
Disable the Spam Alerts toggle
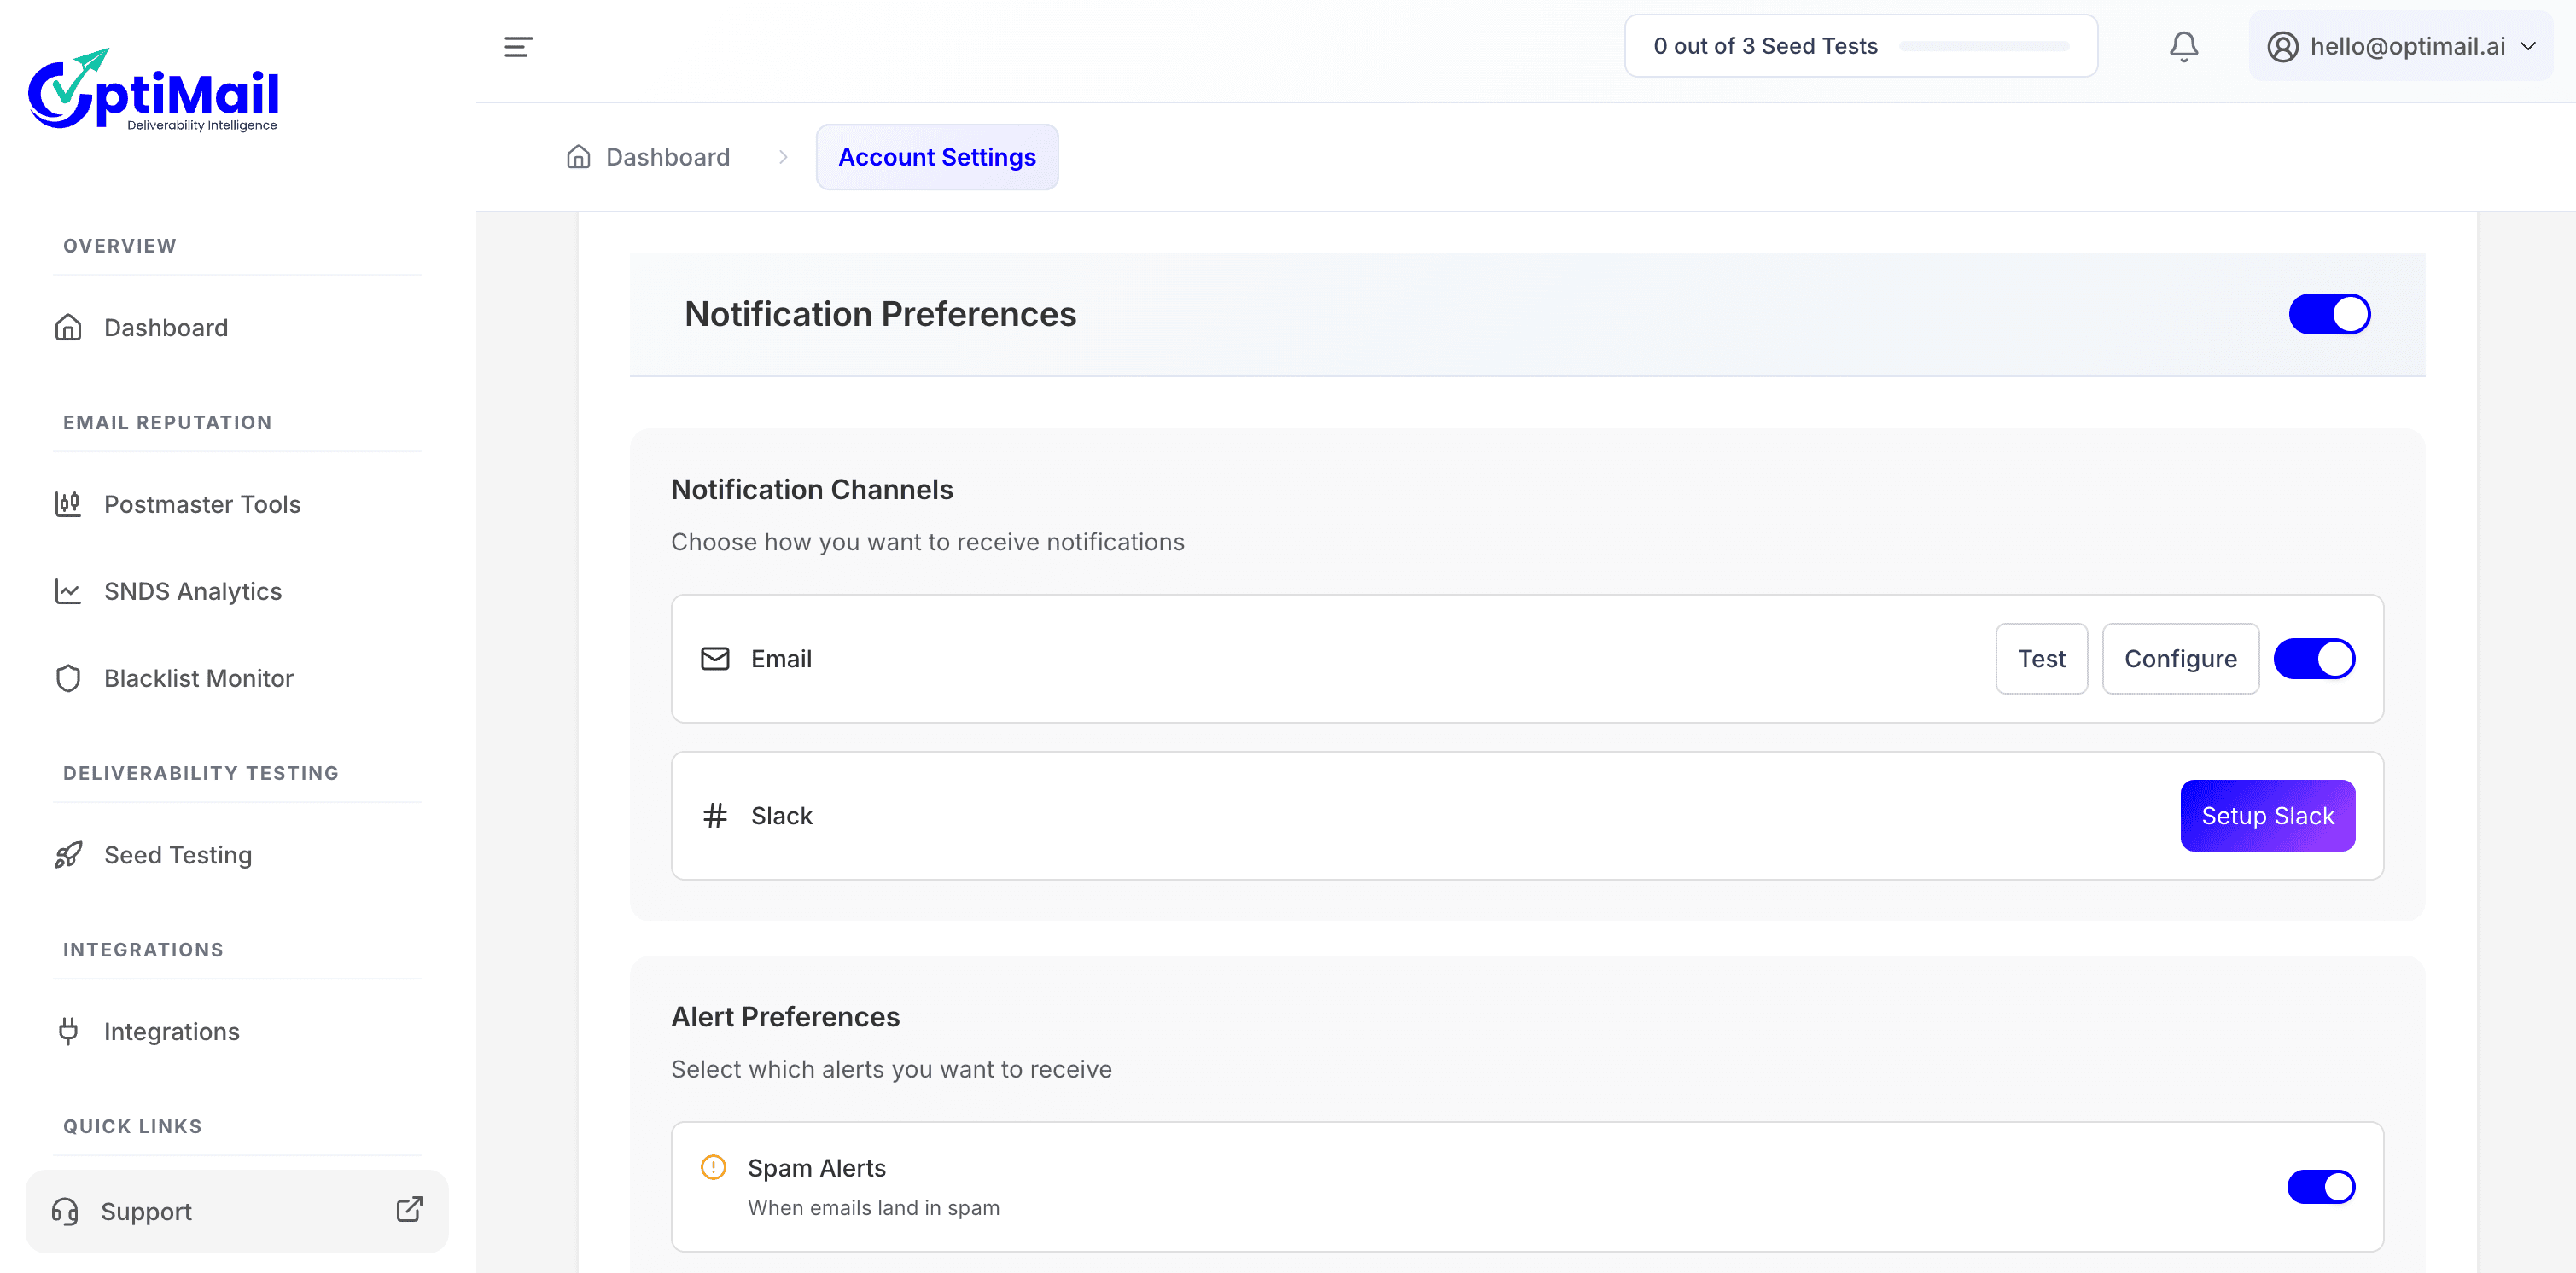click(2321, 1186)
